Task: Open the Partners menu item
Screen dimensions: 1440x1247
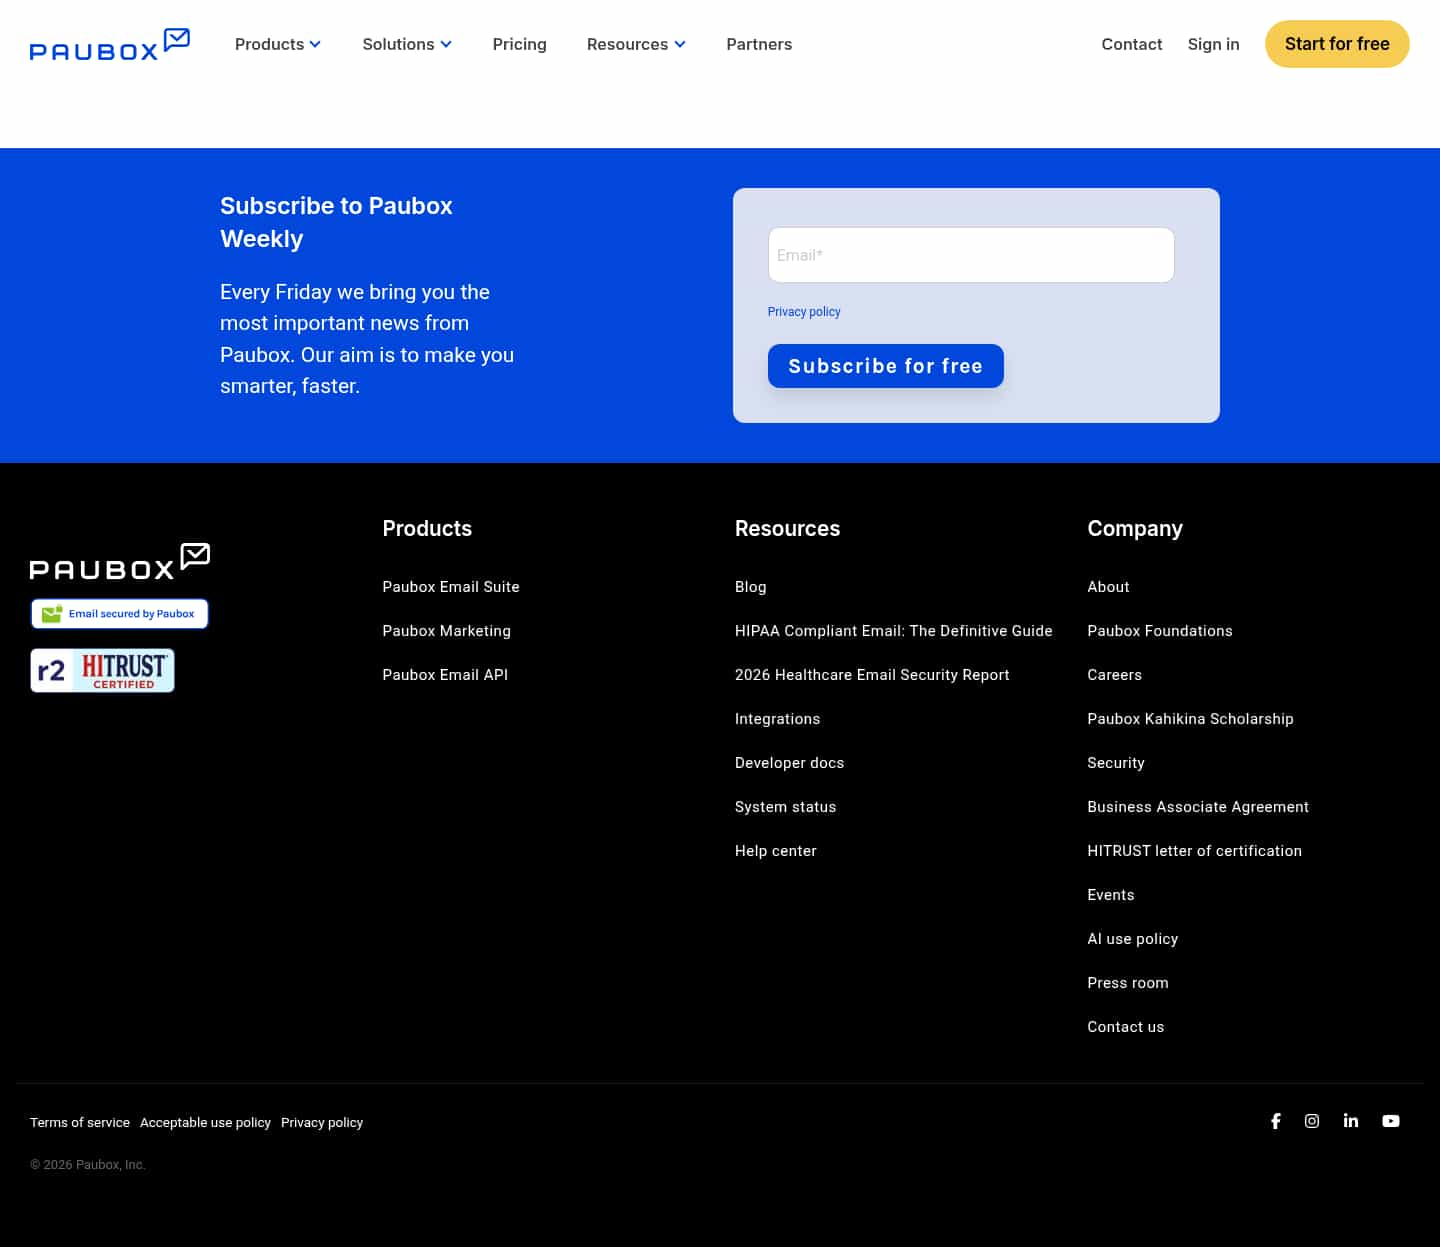Action: [759, 44]
